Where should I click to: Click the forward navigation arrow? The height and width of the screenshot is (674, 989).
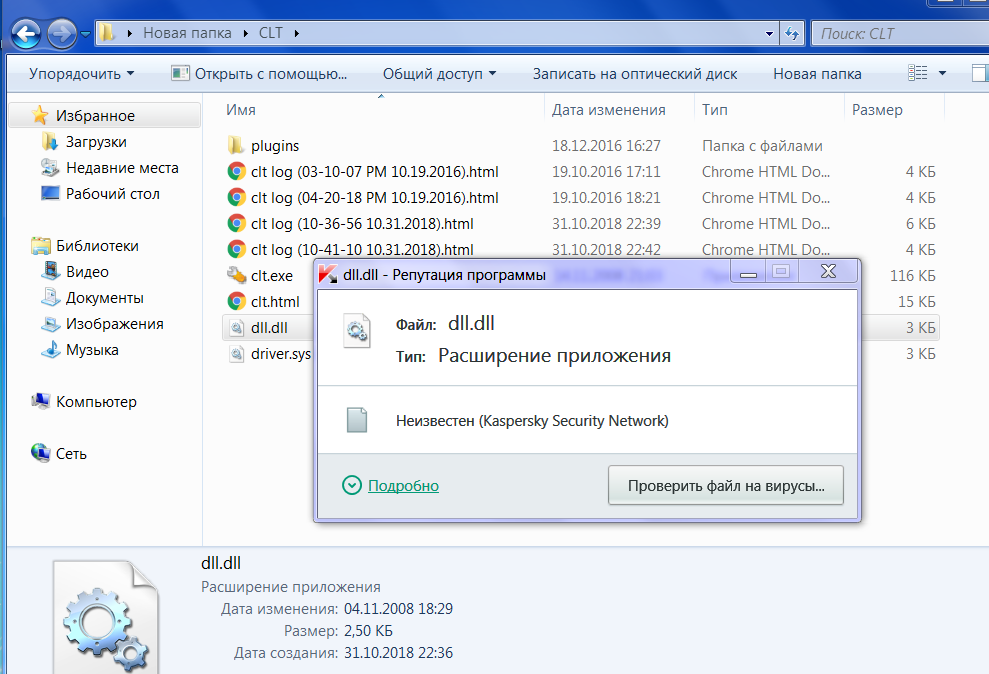coord(62,33)
